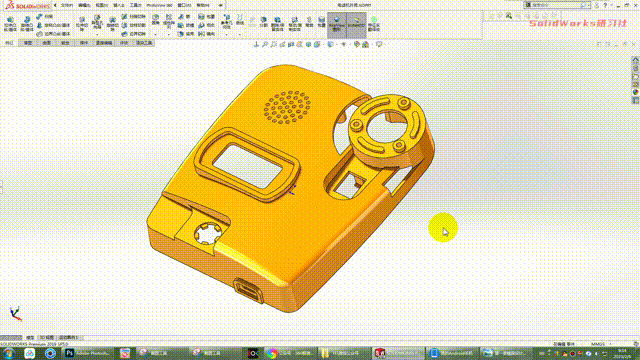Open Apply Scene in view toolbar

click(366, 44)
